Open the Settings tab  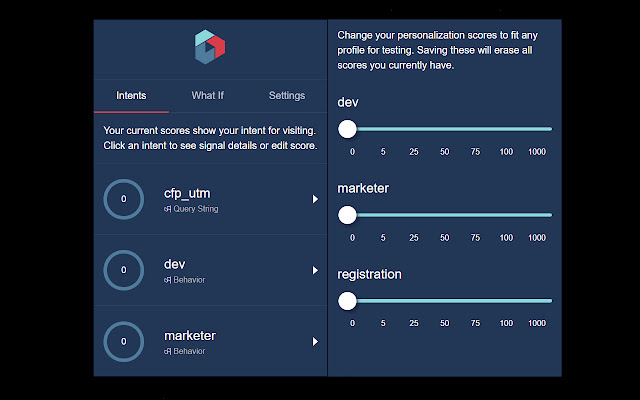click(x=287, y=96)
